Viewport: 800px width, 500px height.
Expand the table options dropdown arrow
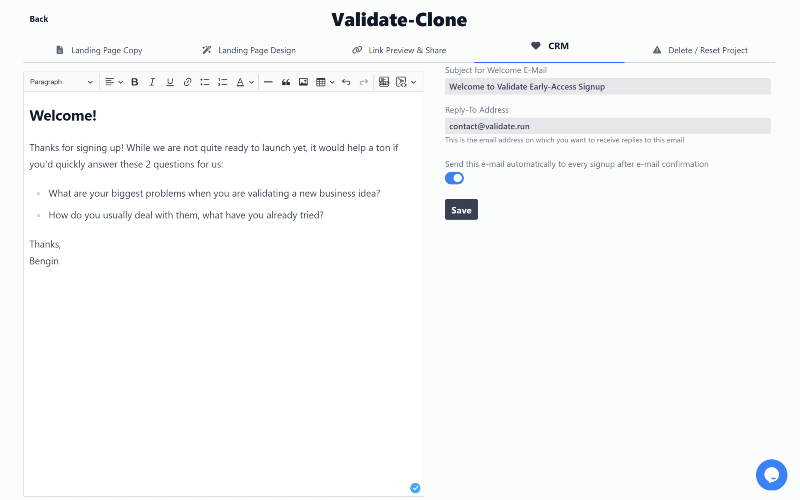click(x=332, y=82)
